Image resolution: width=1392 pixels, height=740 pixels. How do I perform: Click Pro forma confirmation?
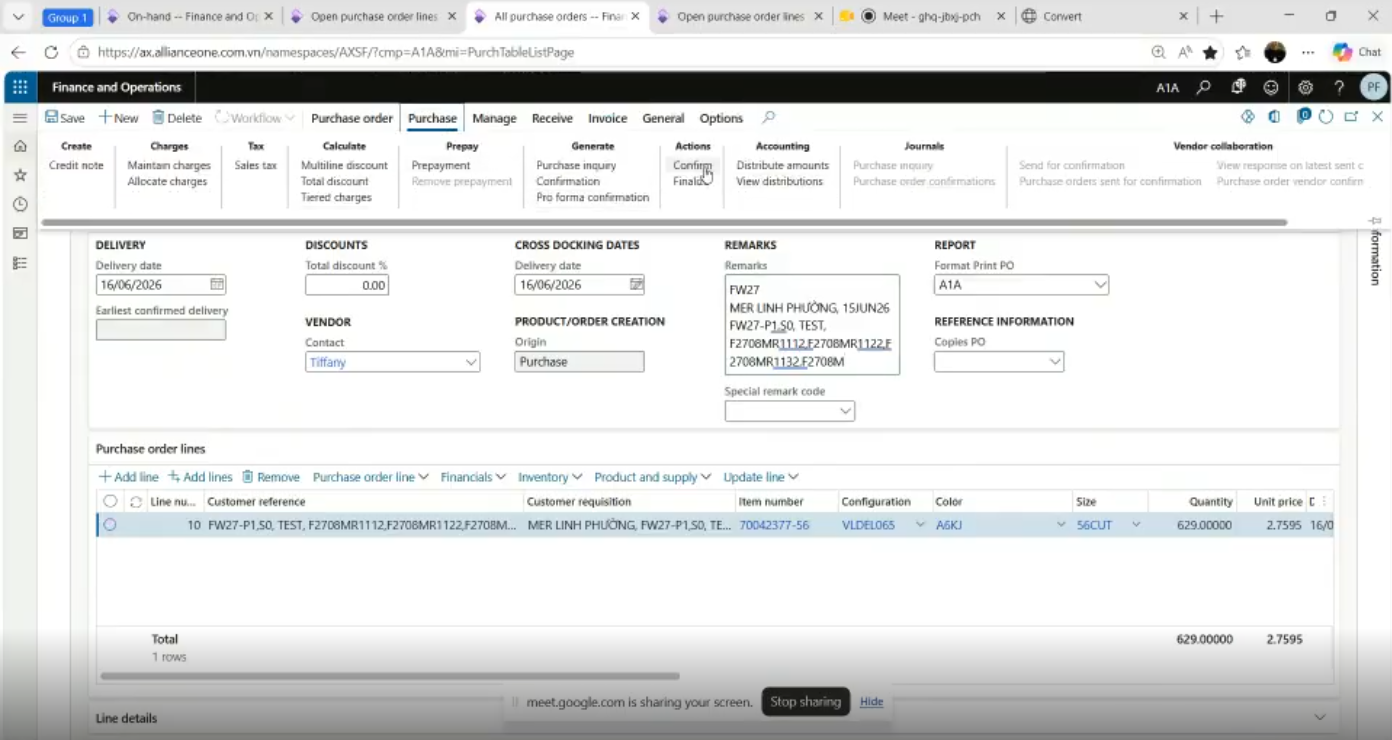tap(592, 197)
